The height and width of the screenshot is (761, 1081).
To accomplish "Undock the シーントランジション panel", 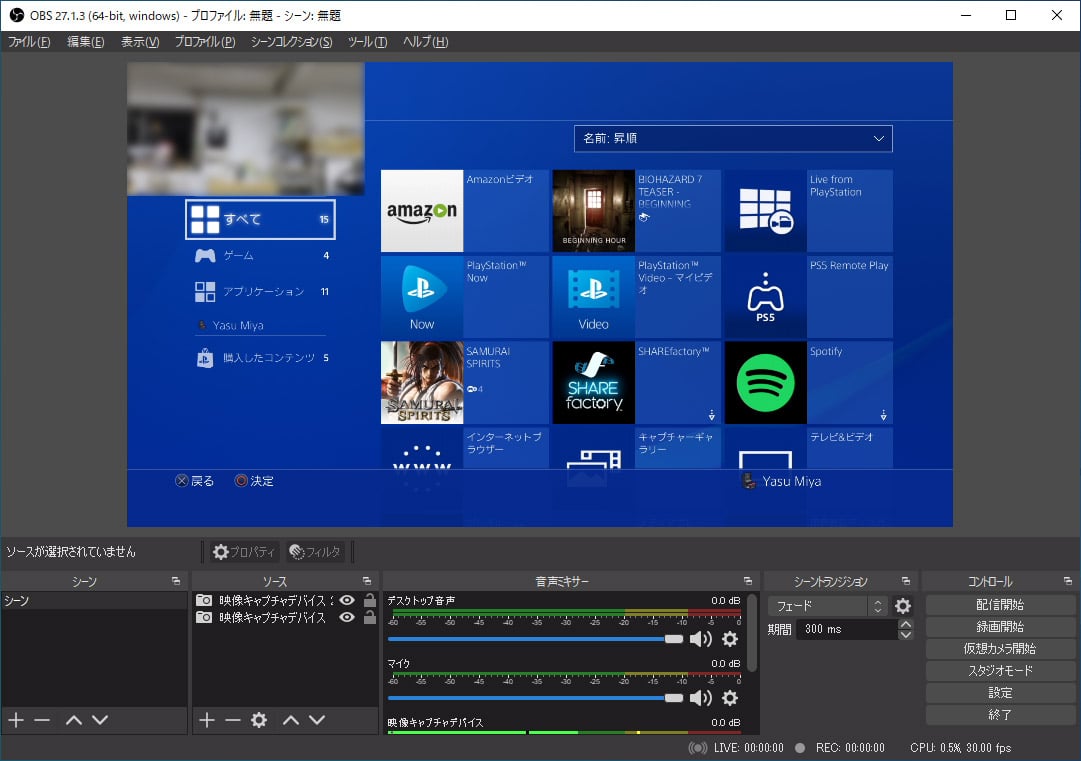I will 906,581.
